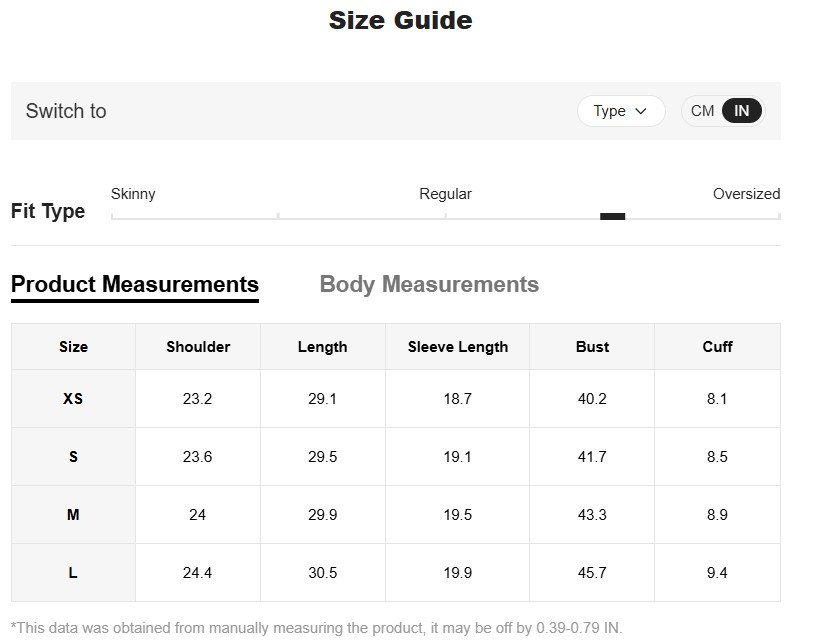Select the L size row label
The width and height of the screenshot is (835, 643).
(73, 573)
